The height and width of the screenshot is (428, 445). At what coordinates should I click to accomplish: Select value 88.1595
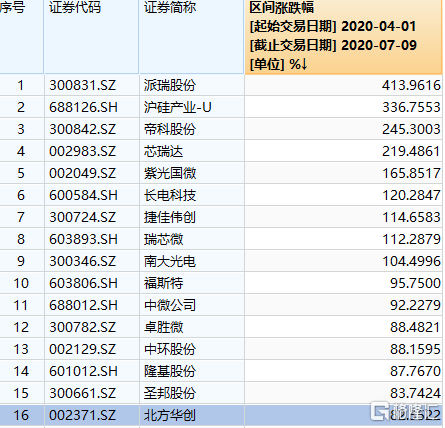click(x=415, y=349)
